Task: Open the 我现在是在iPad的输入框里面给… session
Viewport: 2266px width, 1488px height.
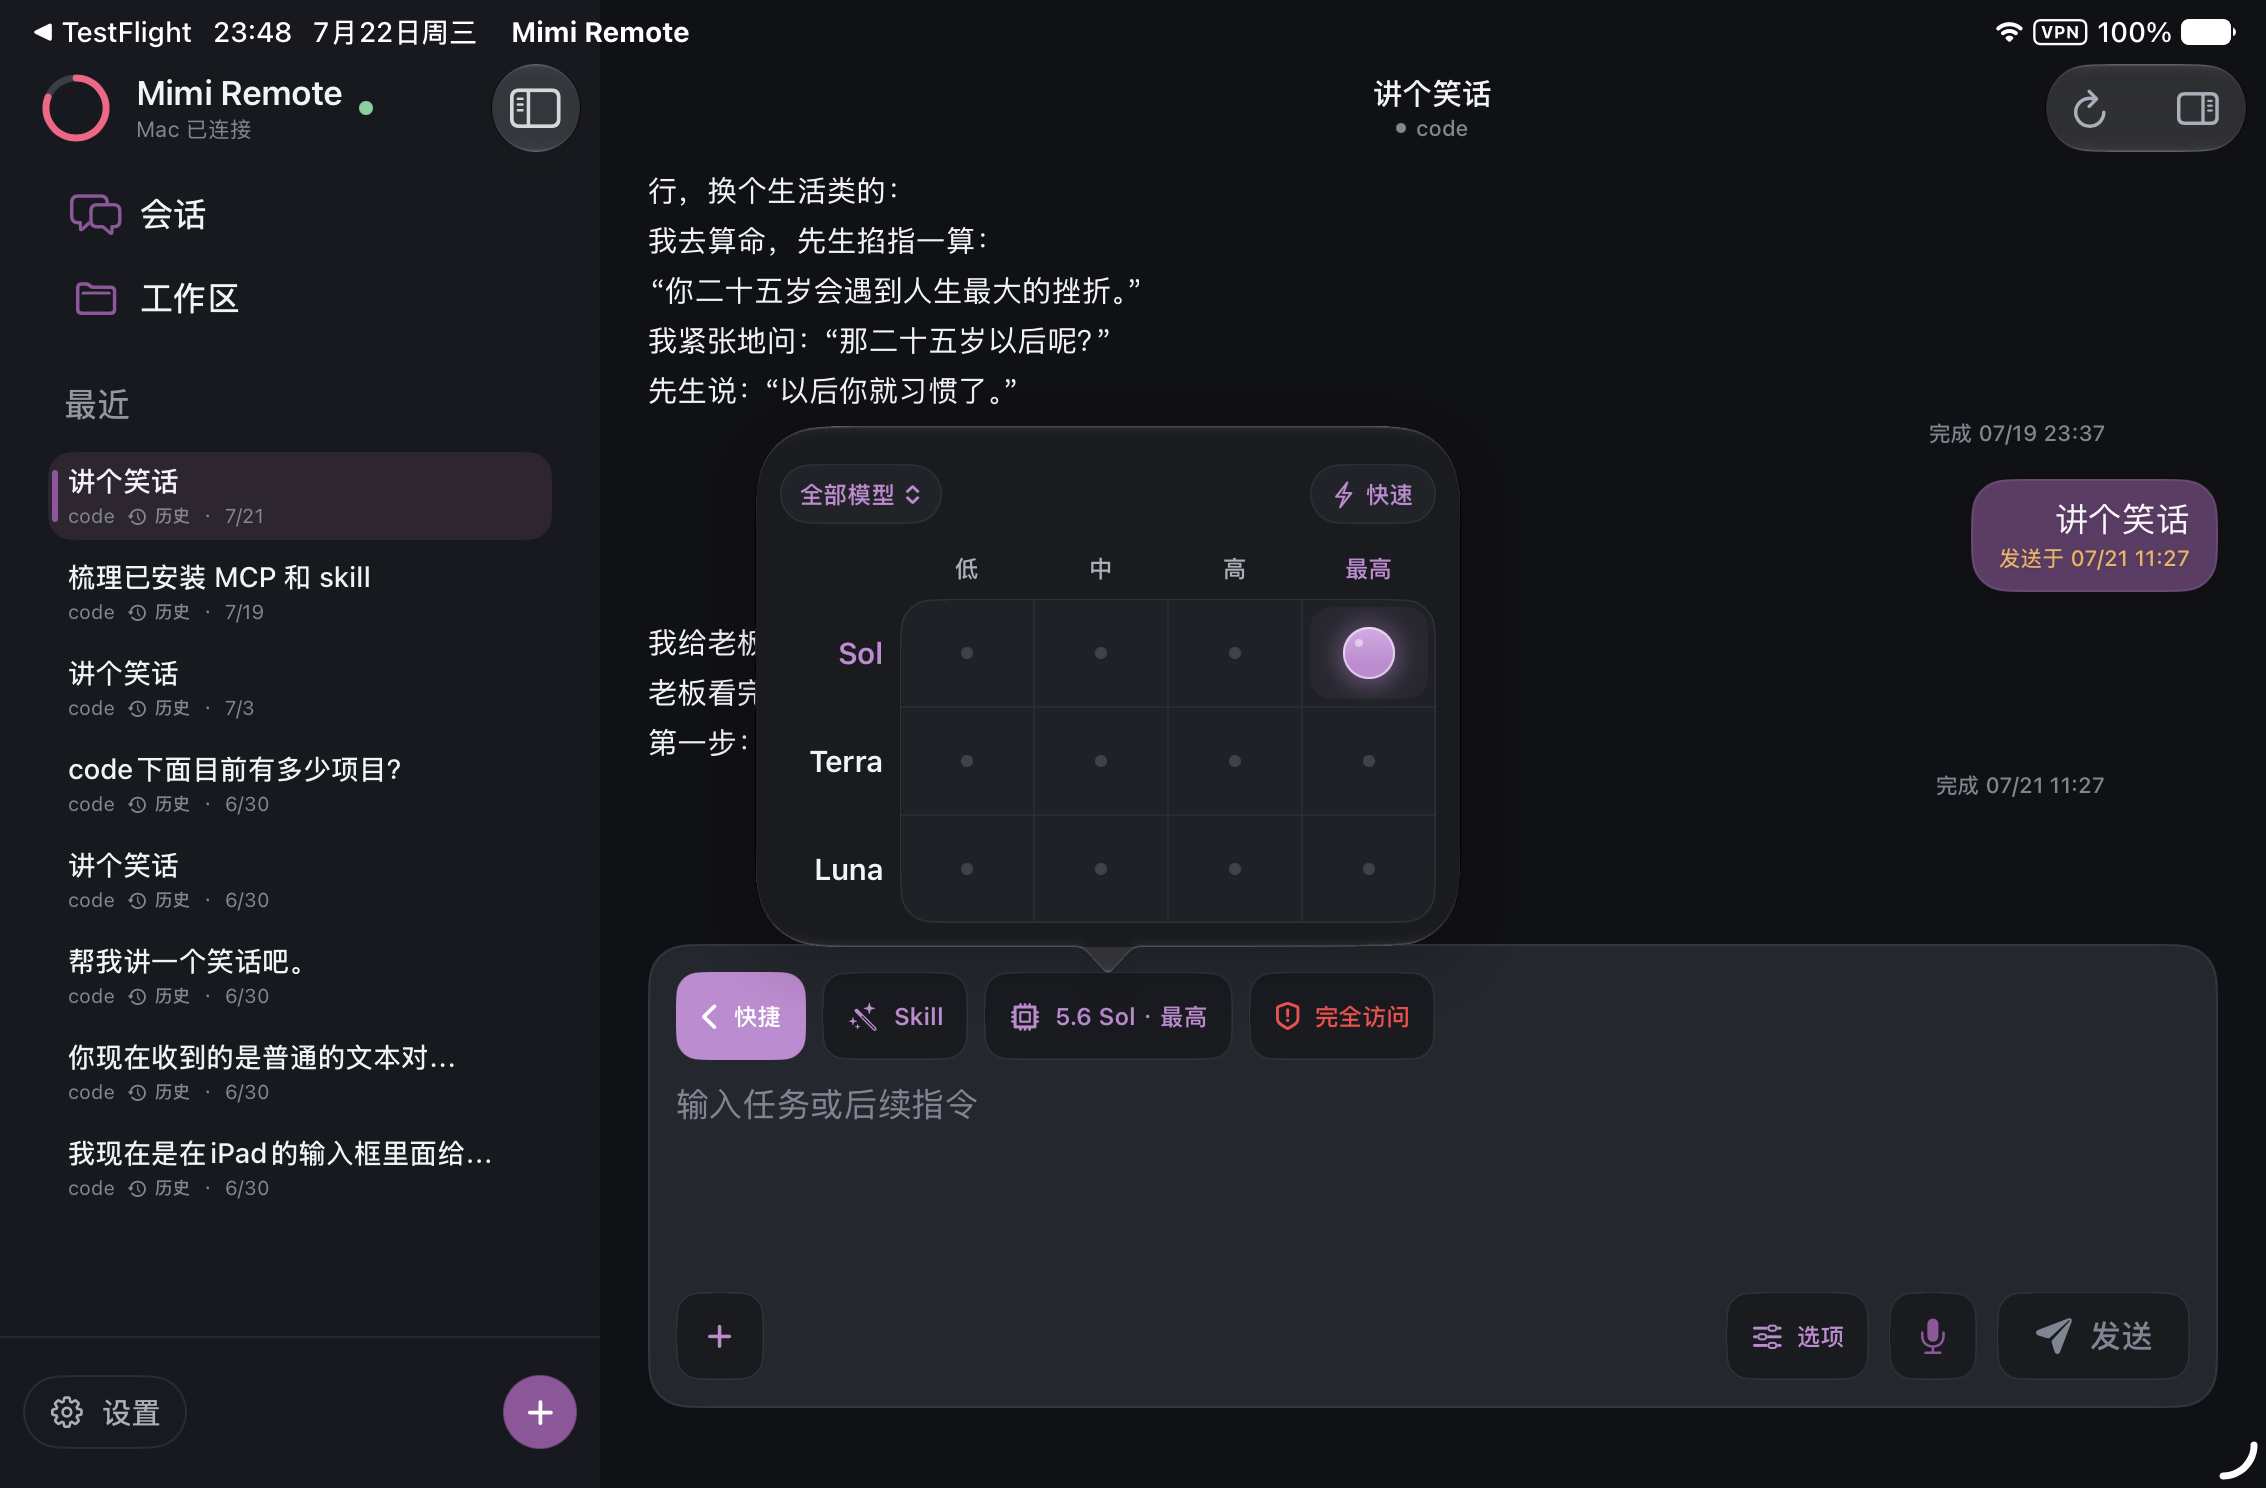Action: point(301,1168)
